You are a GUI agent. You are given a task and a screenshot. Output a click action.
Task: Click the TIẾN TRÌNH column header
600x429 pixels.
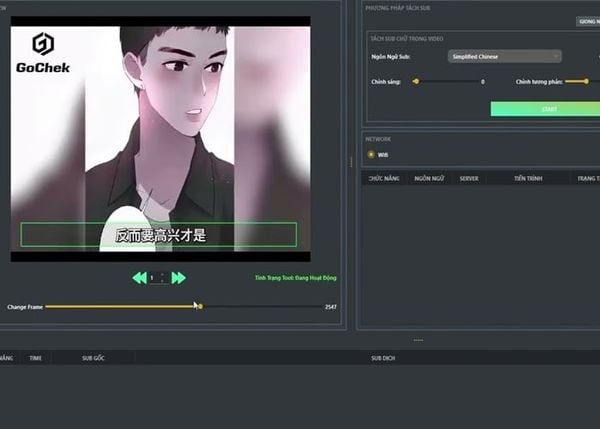click(x=528, y=178)
